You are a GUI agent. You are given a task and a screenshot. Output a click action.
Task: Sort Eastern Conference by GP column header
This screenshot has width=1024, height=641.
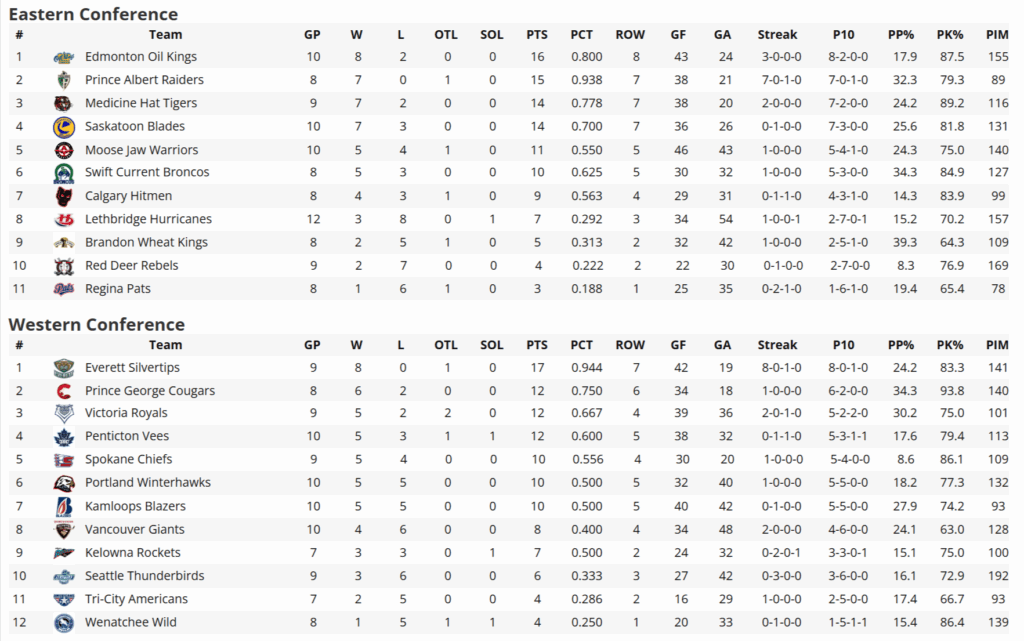[x=312, y=34]
